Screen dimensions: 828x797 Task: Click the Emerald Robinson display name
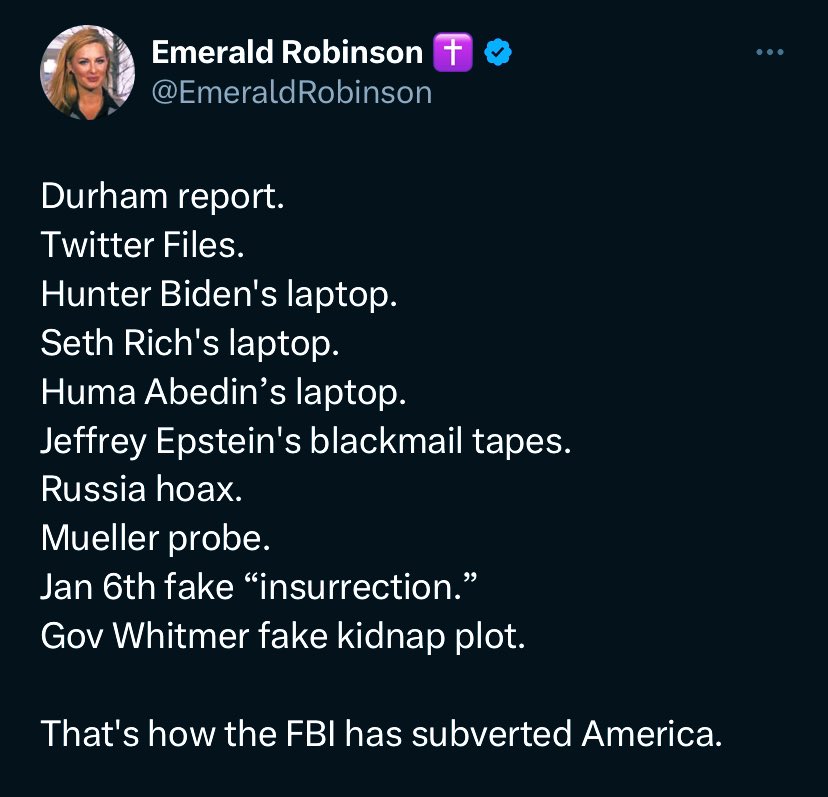[287, 53]
